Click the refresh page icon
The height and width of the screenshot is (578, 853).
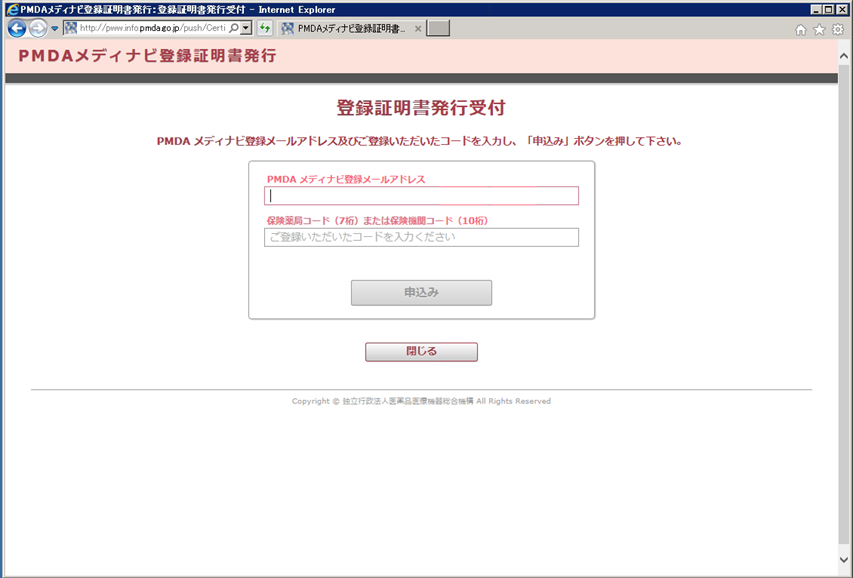click(264, 28)
